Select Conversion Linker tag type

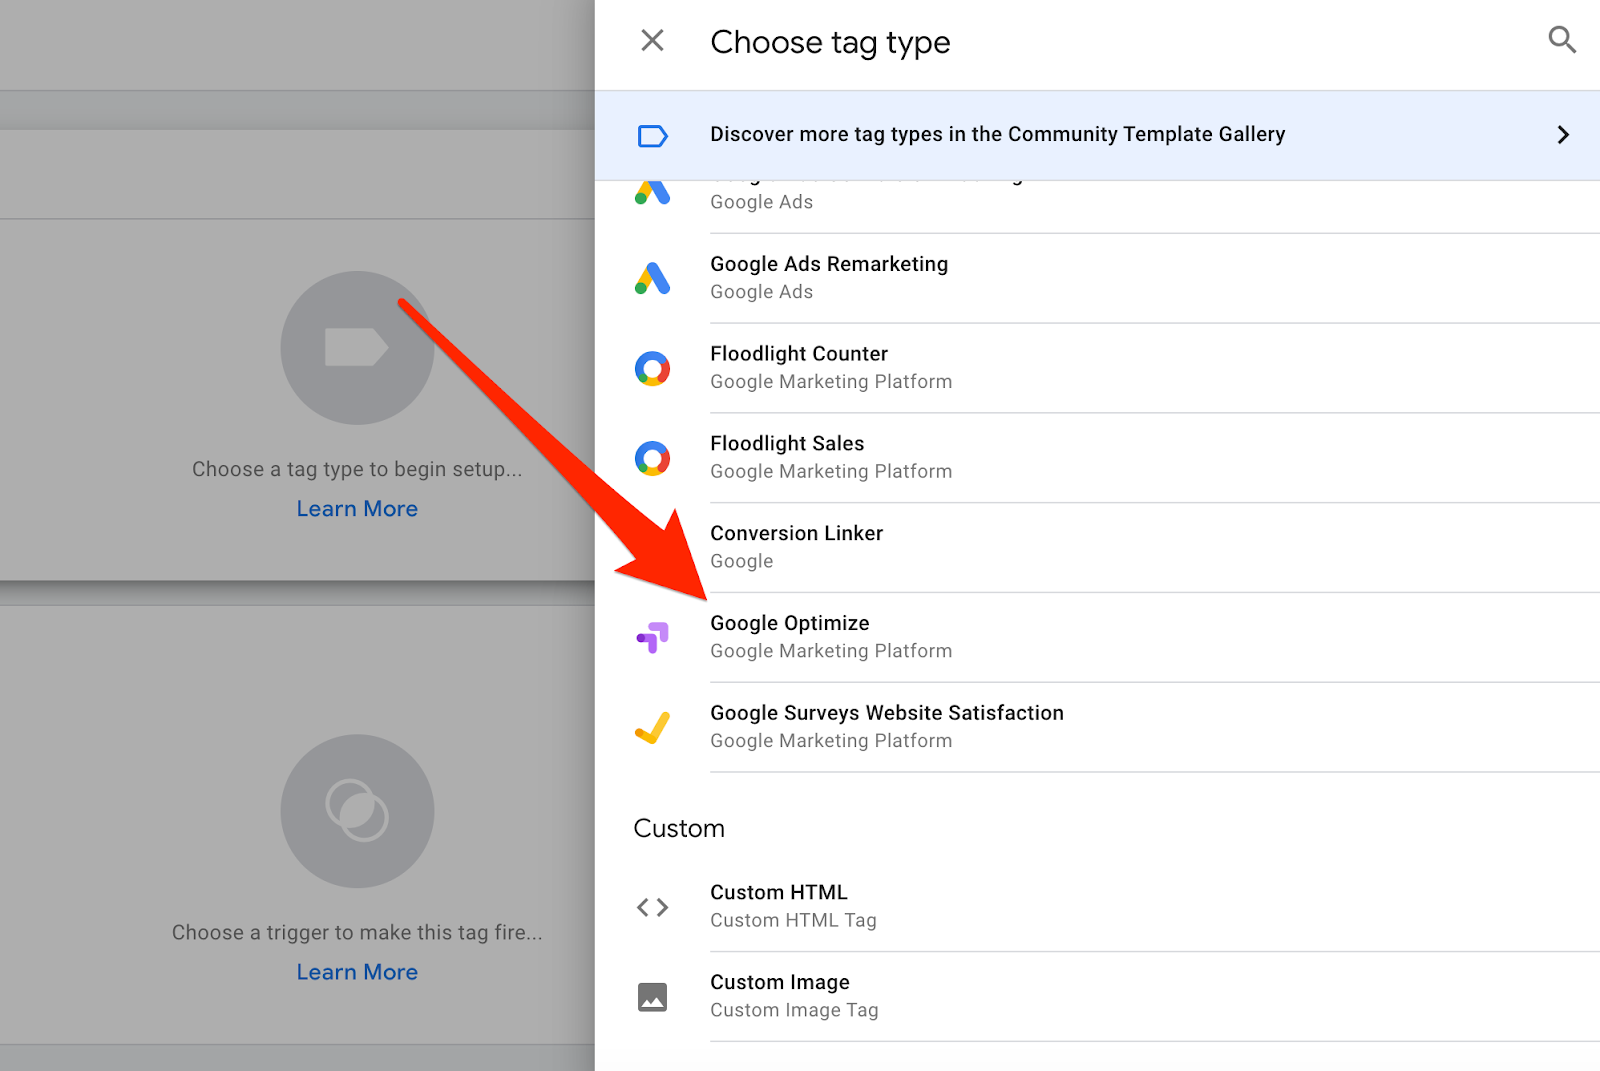point(1097,548)
